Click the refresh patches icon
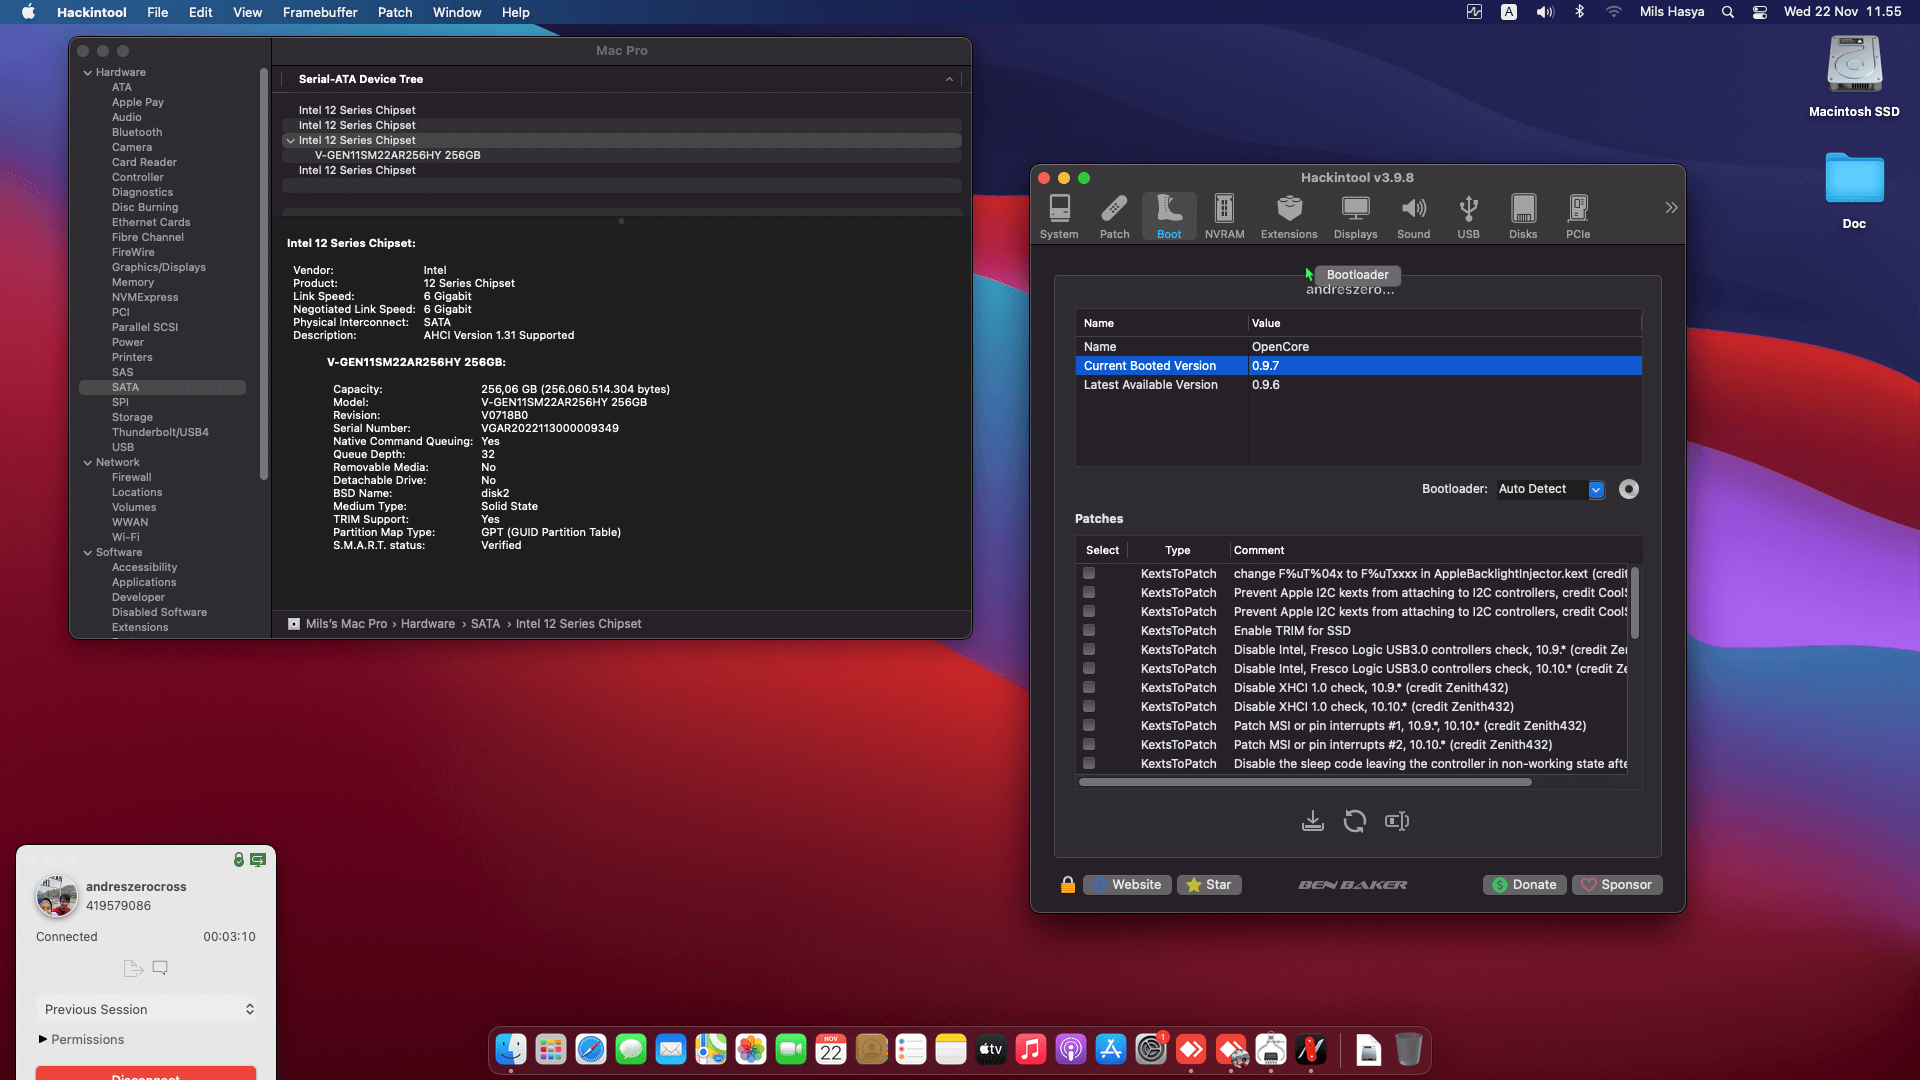The height and width of the screenshot is (1080, 1920). pyautogui.click(x=1355, y=821)
